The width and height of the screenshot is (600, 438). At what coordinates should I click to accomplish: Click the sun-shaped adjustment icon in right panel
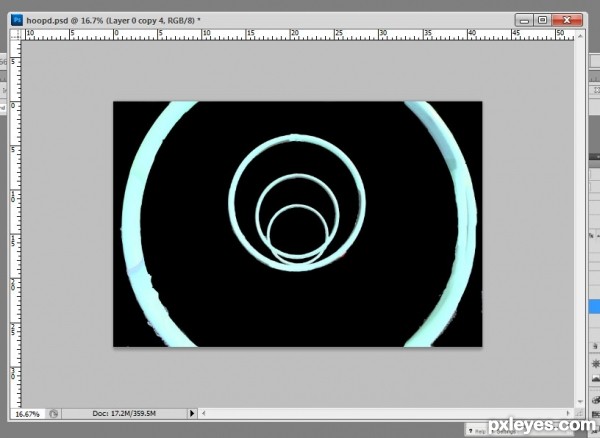596,363
